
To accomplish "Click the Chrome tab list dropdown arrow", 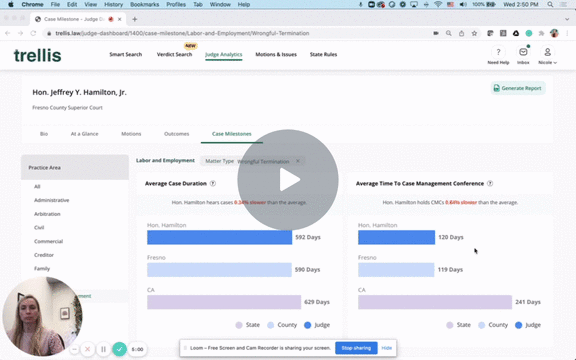I will pos(567,19).
